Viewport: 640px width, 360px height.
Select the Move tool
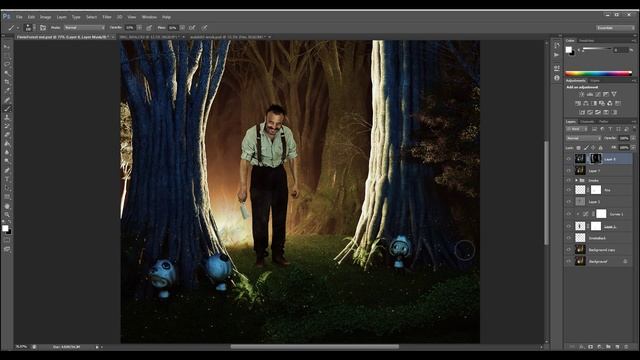tap(7, 47)
